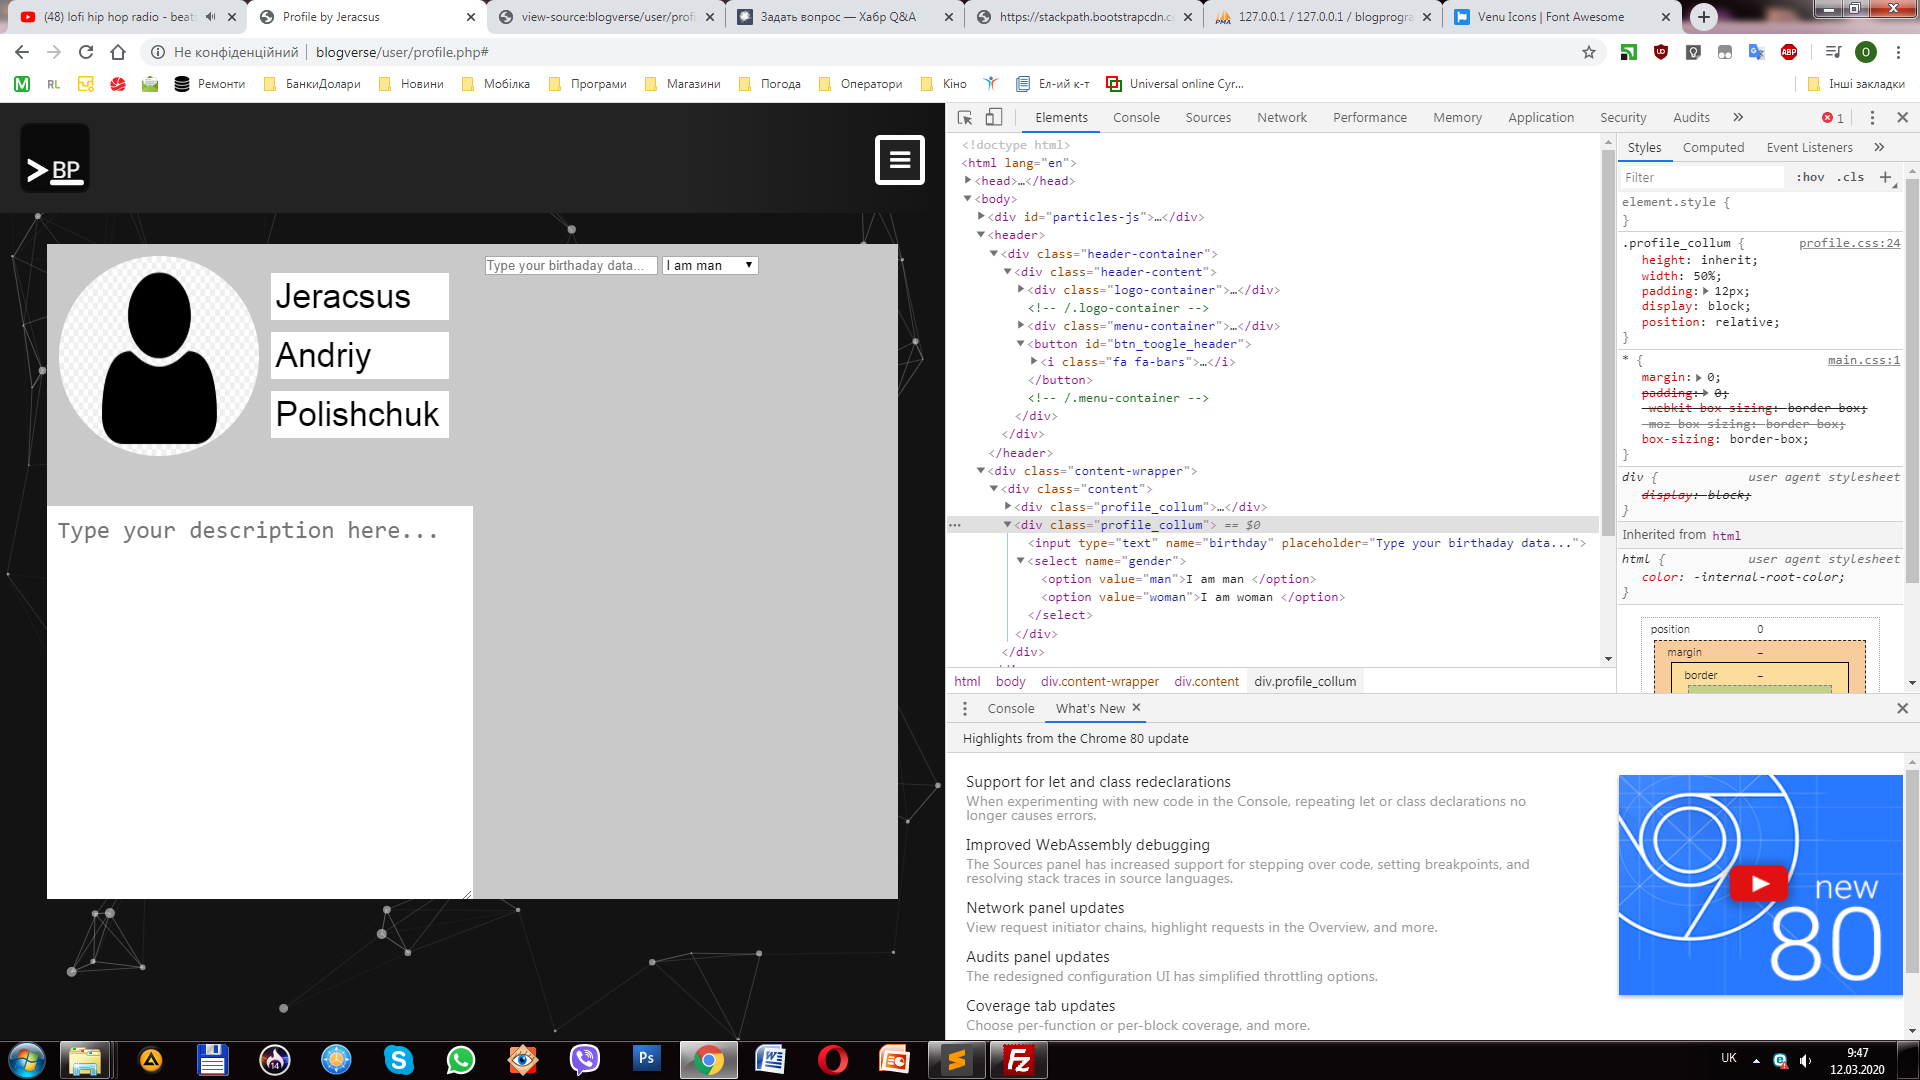
Task: Open the Audits tab
Action: coord(1691,117)
